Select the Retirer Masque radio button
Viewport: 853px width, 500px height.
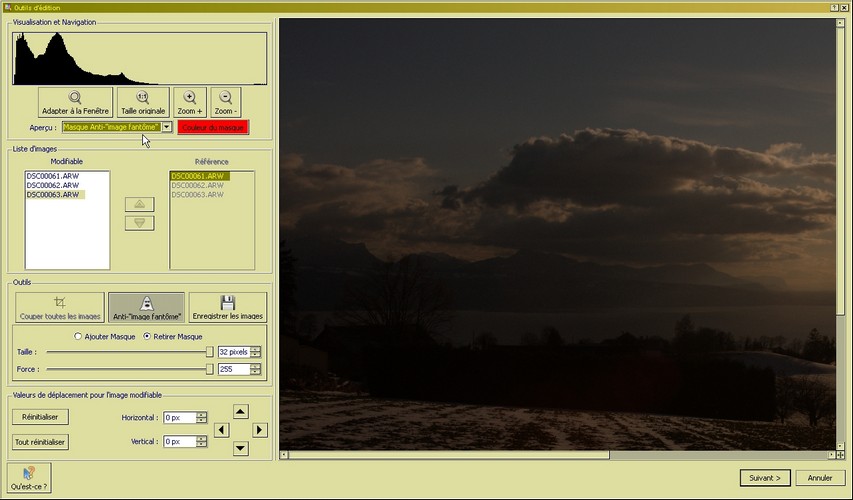(149, 336)
